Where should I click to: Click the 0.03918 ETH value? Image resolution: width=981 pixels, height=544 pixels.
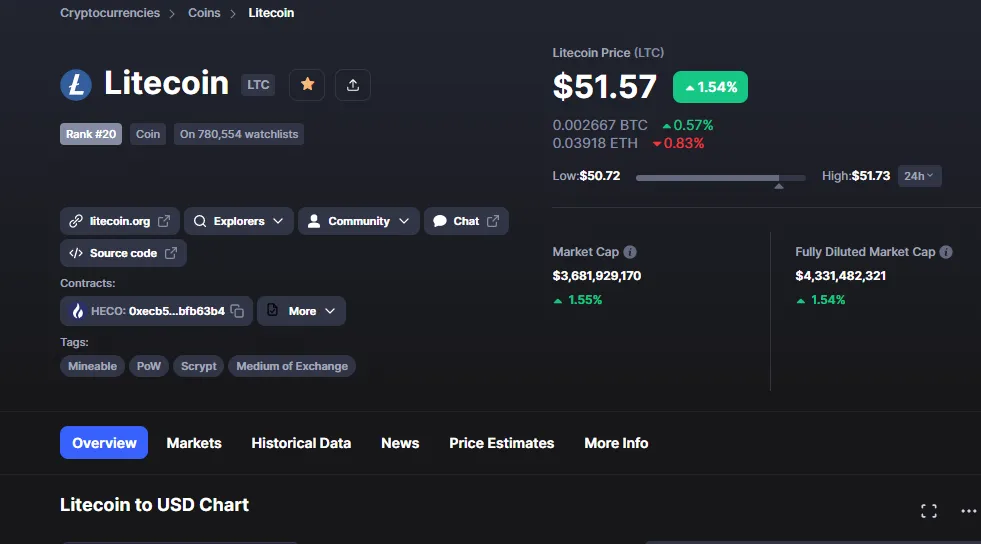click(595, 143)
